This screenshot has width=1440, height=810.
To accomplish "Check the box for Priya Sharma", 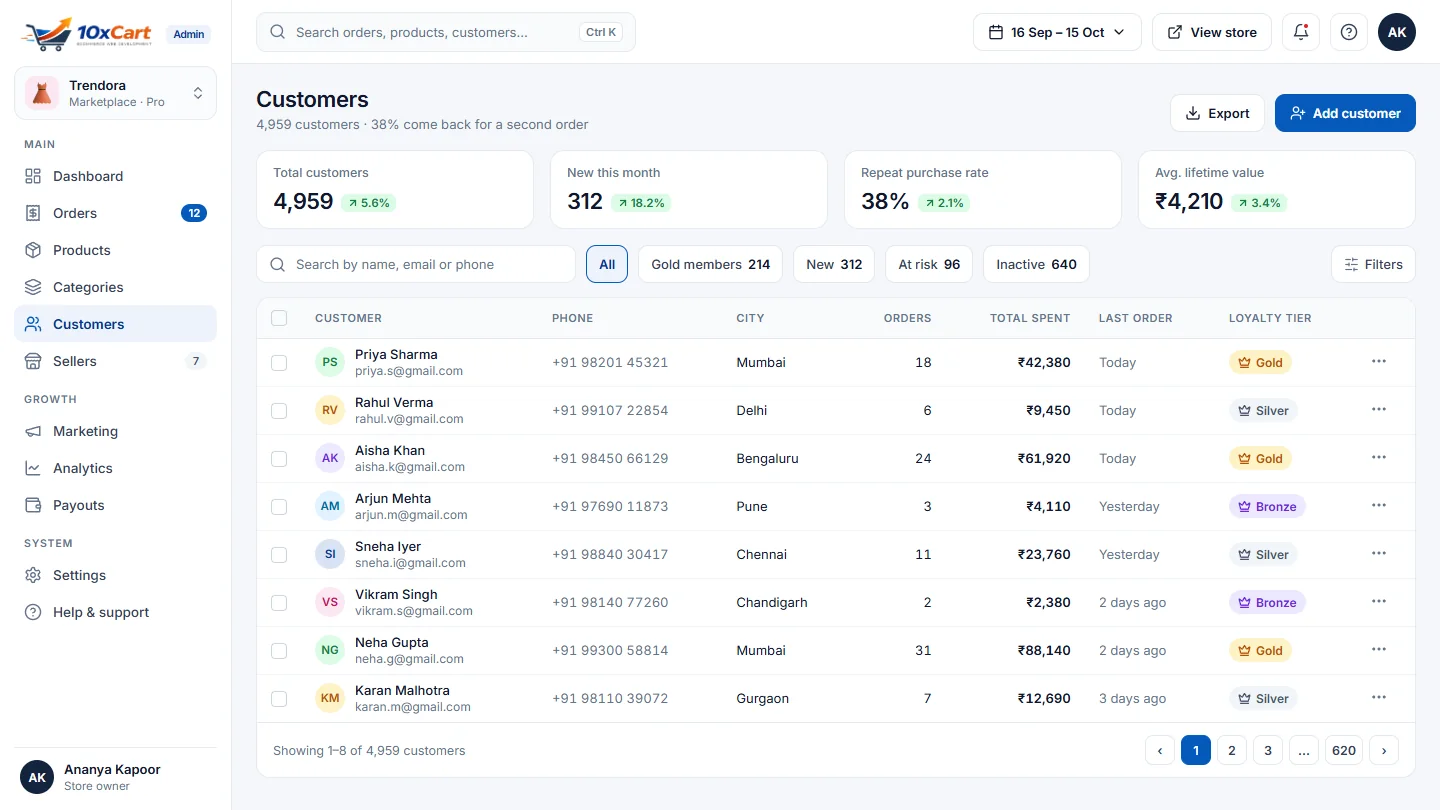I will pos(279,362).
